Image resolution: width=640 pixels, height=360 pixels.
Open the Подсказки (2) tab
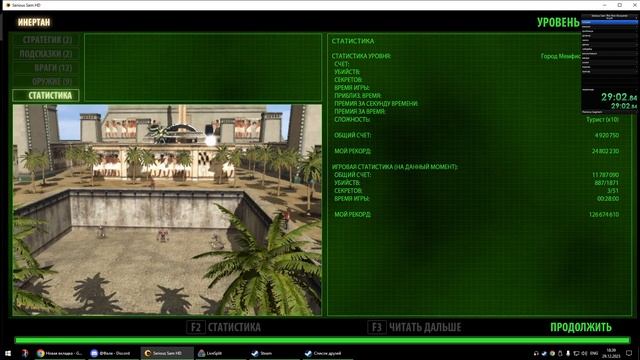tap(46, 54)
